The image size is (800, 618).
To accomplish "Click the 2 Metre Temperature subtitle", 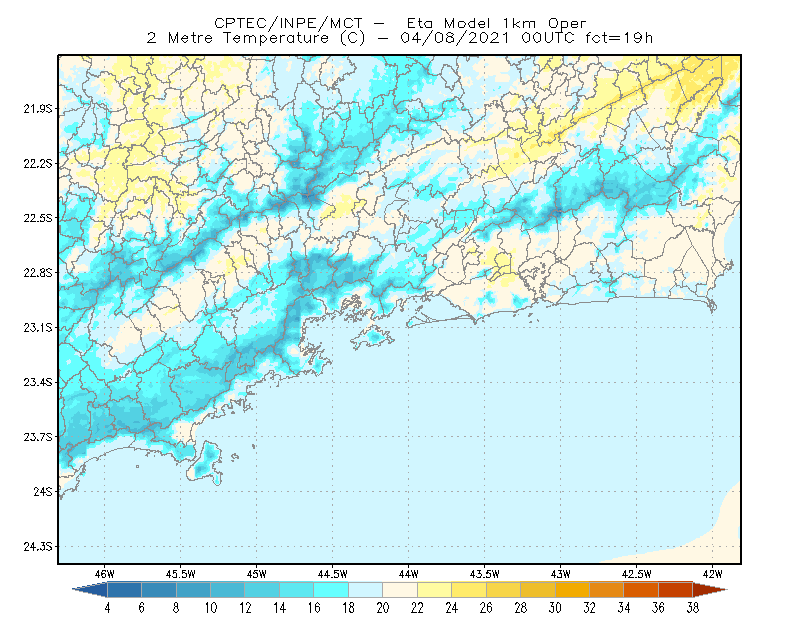I will [x=400, y=38].
